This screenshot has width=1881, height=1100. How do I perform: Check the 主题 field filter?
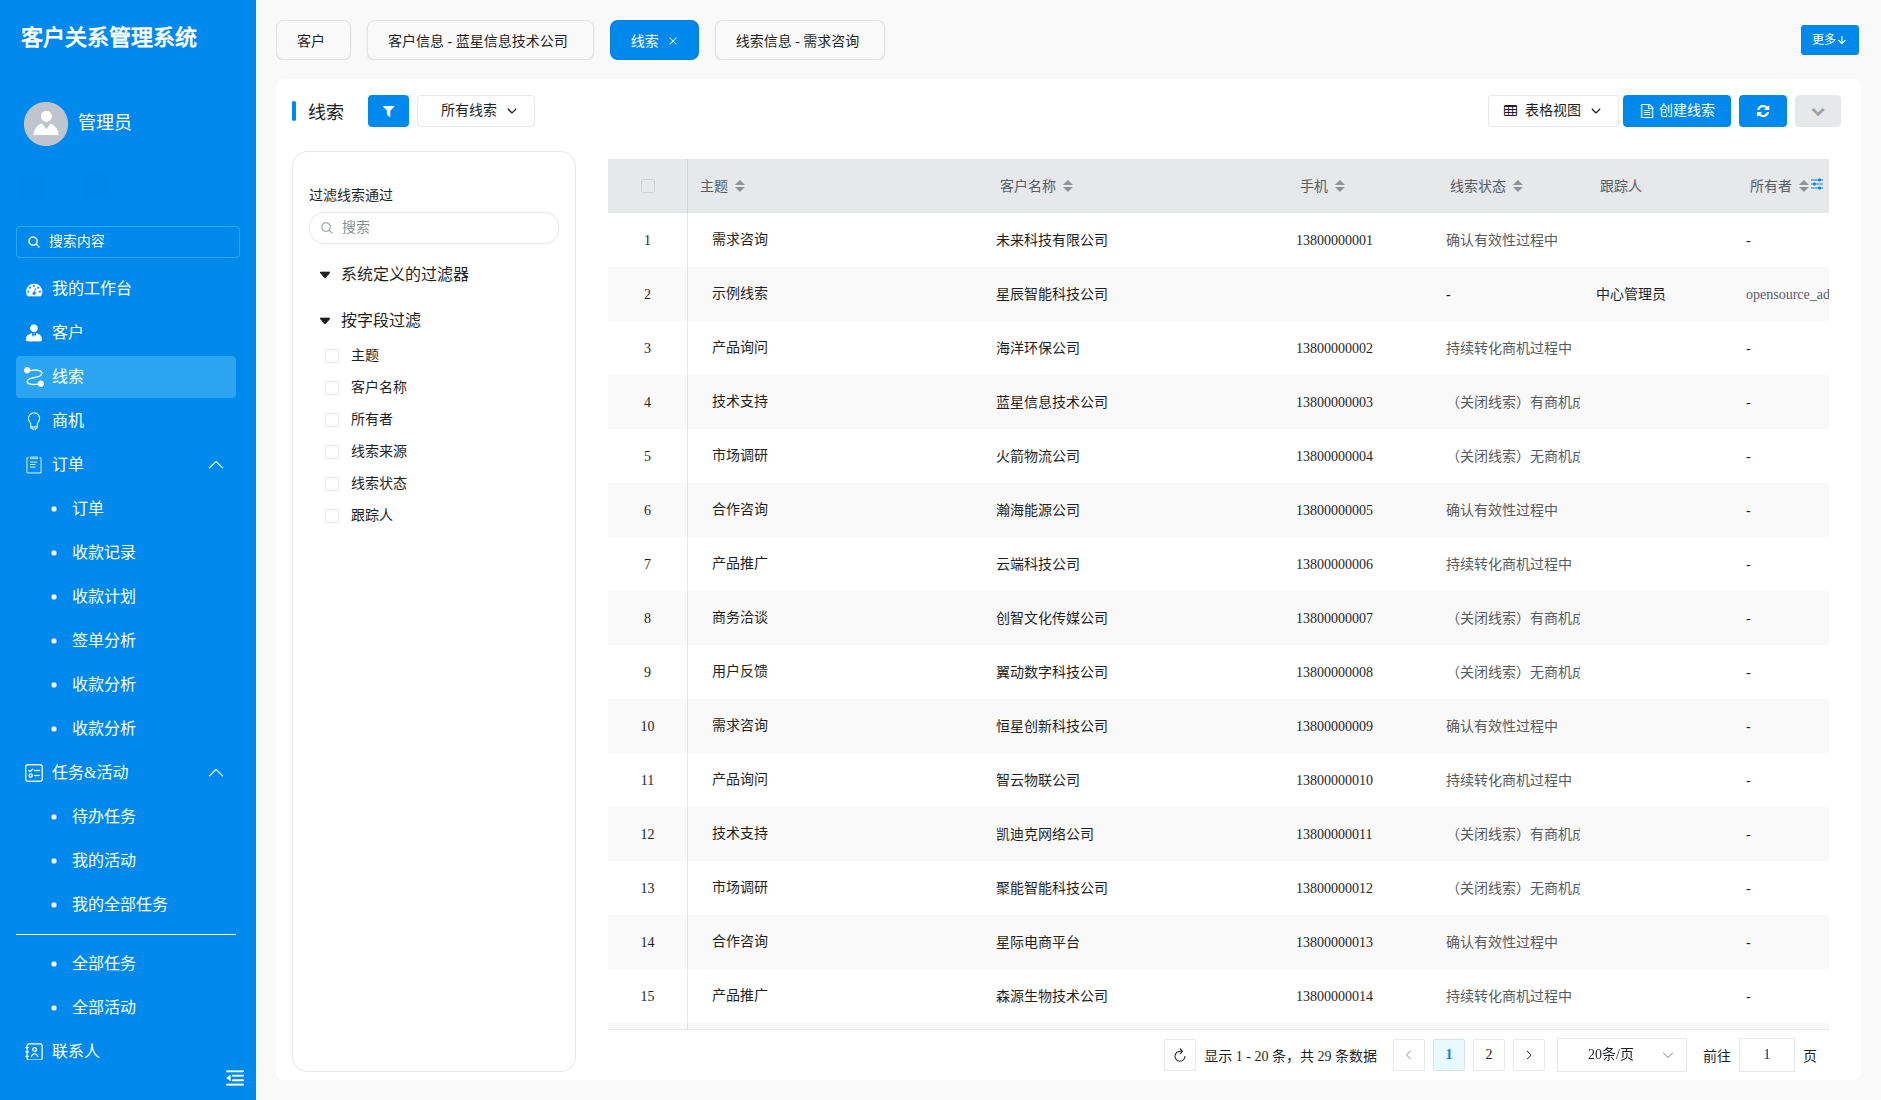[x=332, y=356]
